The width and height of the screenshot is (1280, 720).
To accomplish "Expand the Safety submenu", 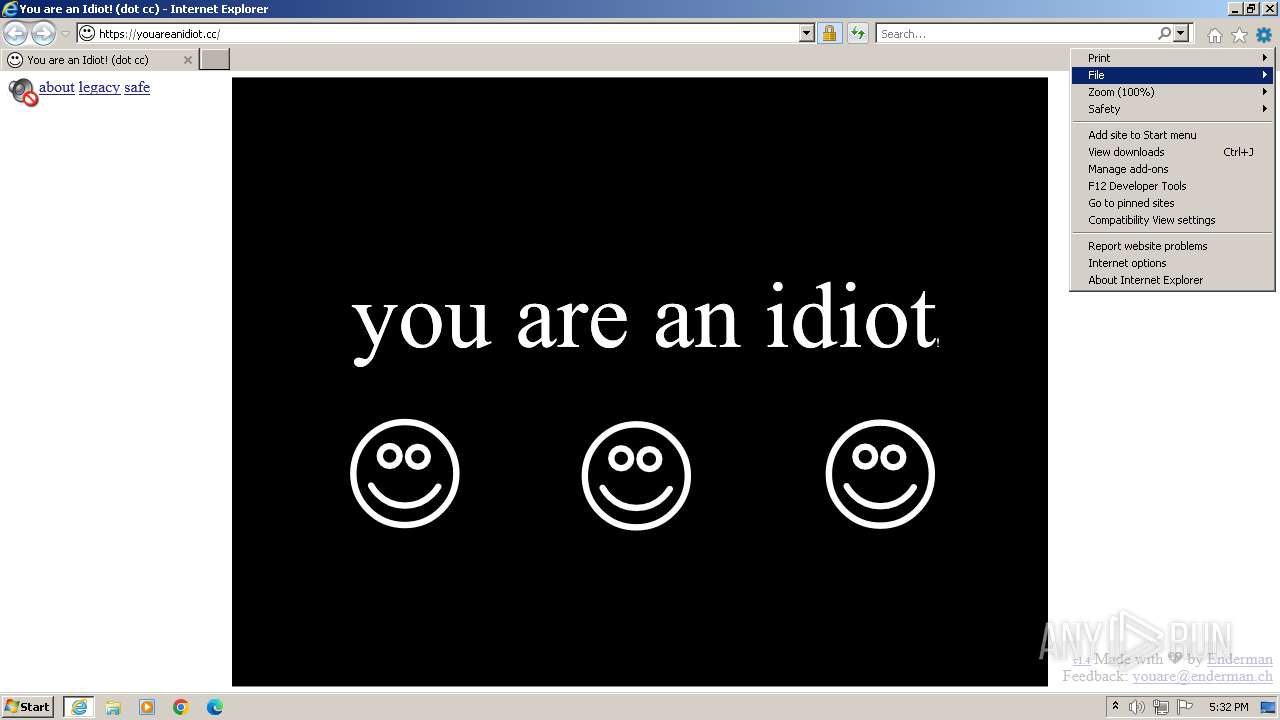I will [1172, 109].
